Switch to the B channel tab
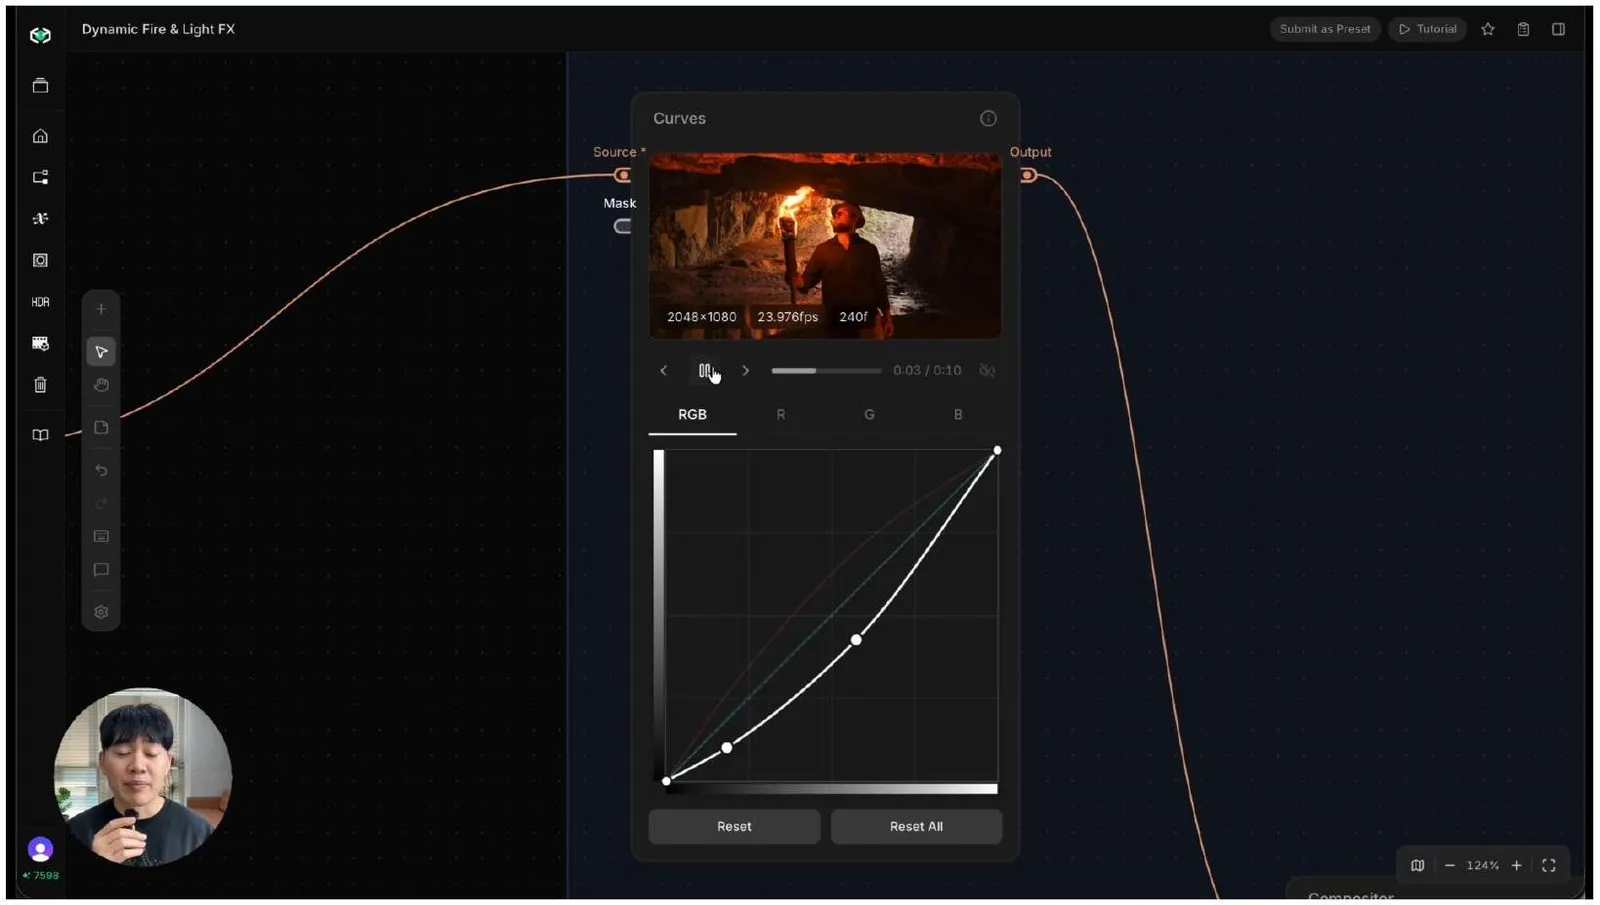1600x905 pixels. (x=958, y=415)
